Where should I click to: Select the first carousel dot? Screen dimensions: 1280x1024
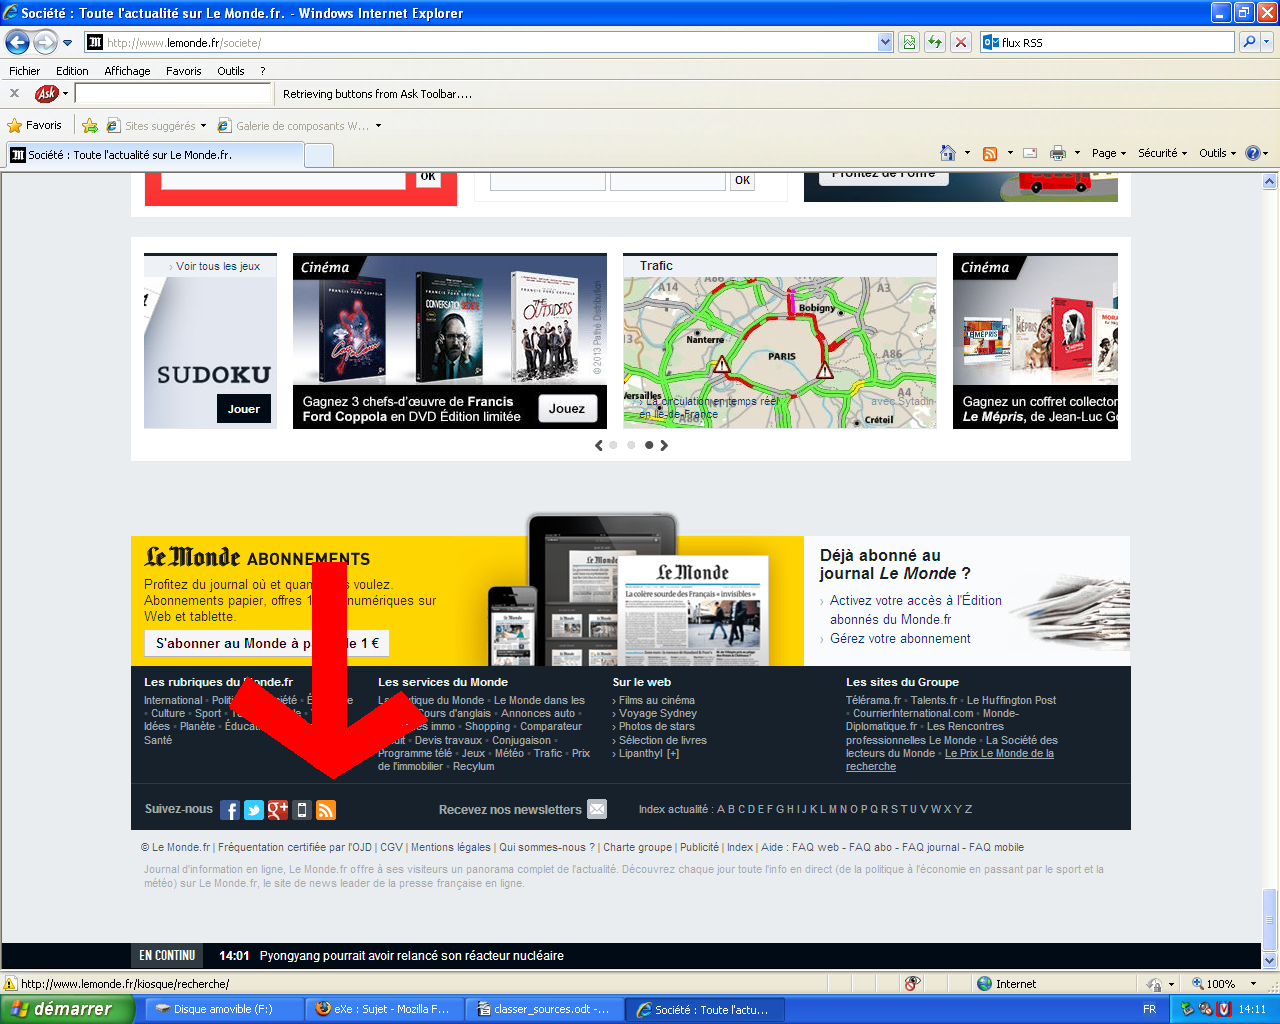click(x=614, y=445)
